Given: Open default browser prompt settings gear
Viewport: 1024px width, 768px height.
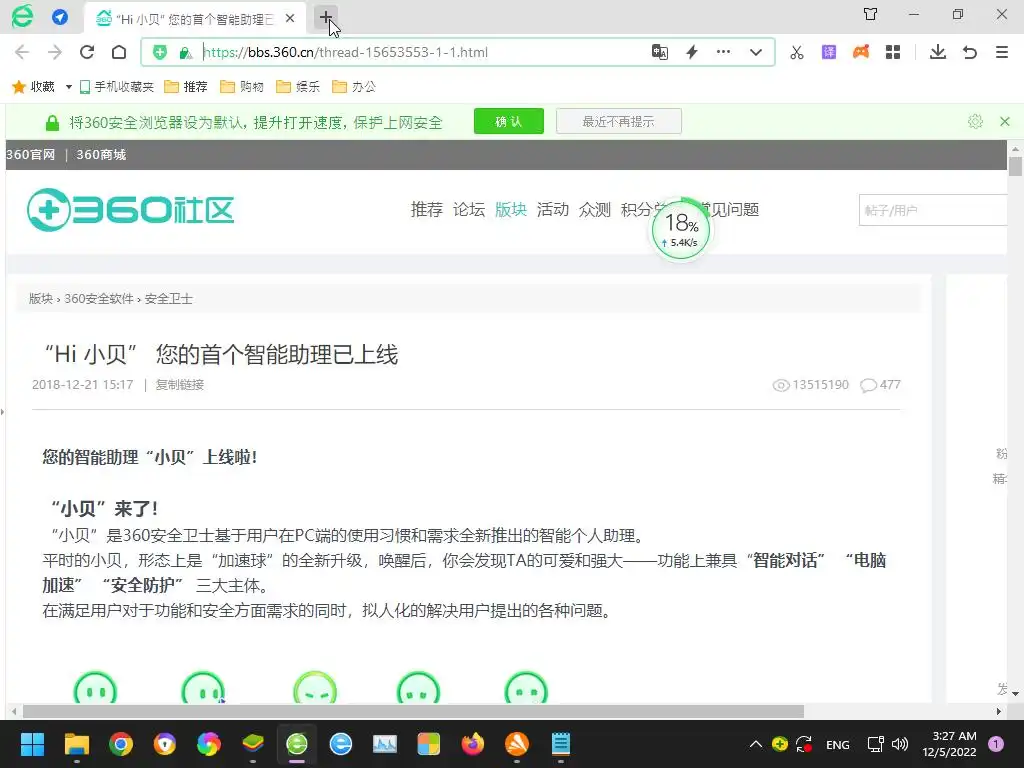Looking at the screenshot, I should pos(975,121).
